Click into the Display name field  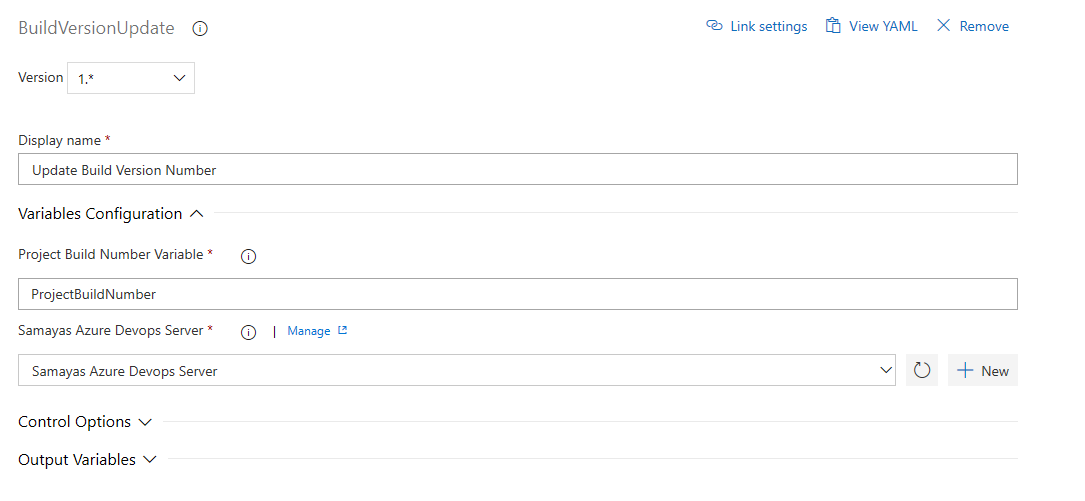tap(518, 170)
